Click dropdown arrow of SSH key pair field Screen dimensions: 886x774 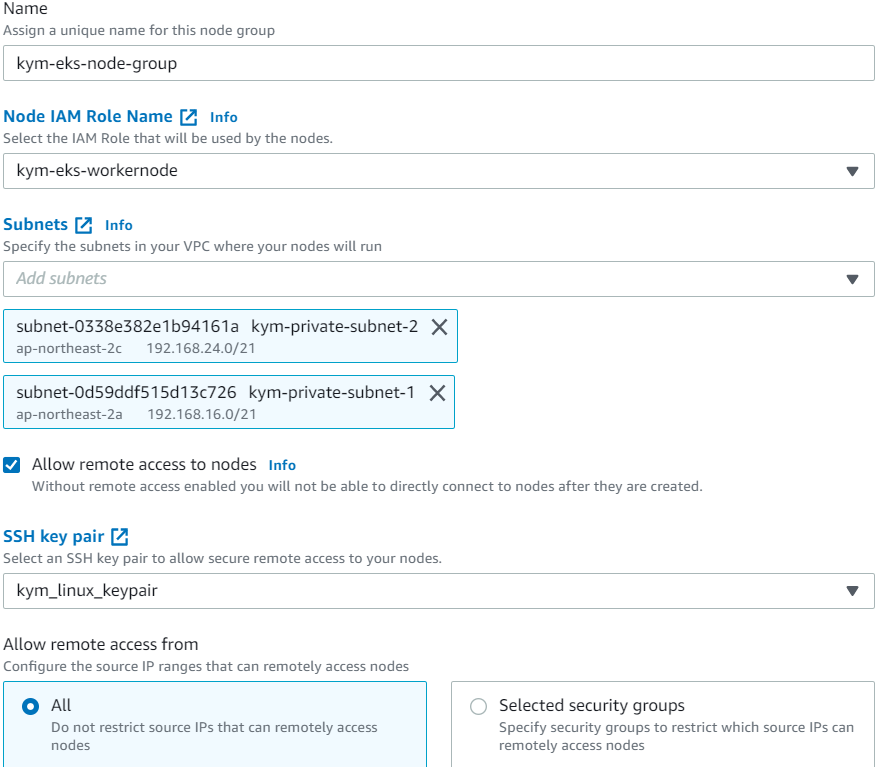click(852, 591)
